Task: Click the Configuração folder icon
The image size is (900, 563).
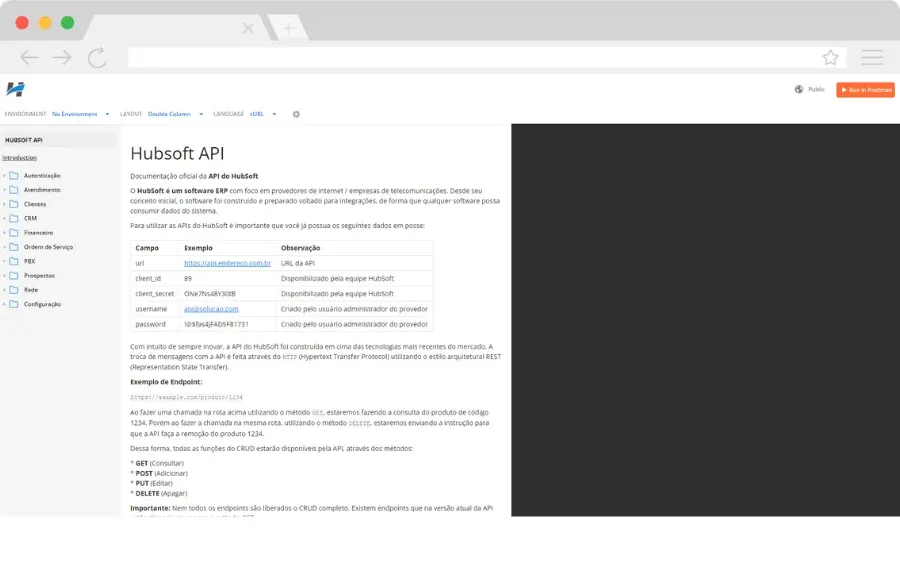Action: pos(14,305)
